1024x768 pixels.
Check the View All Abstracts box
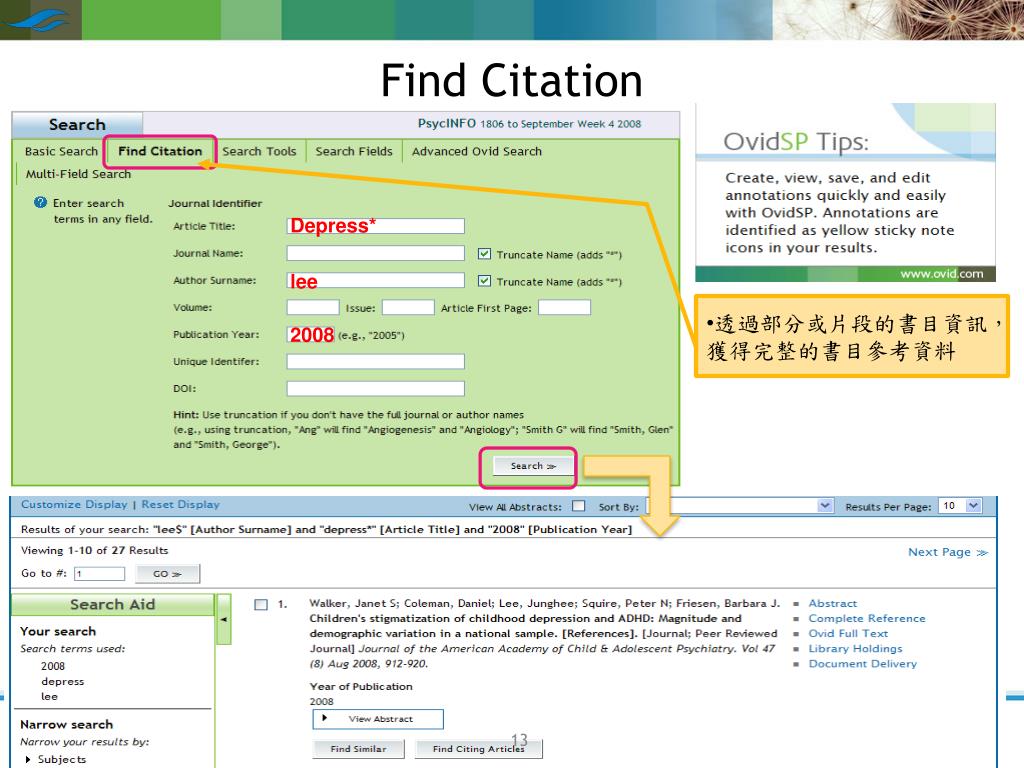[x=579, y=506]
